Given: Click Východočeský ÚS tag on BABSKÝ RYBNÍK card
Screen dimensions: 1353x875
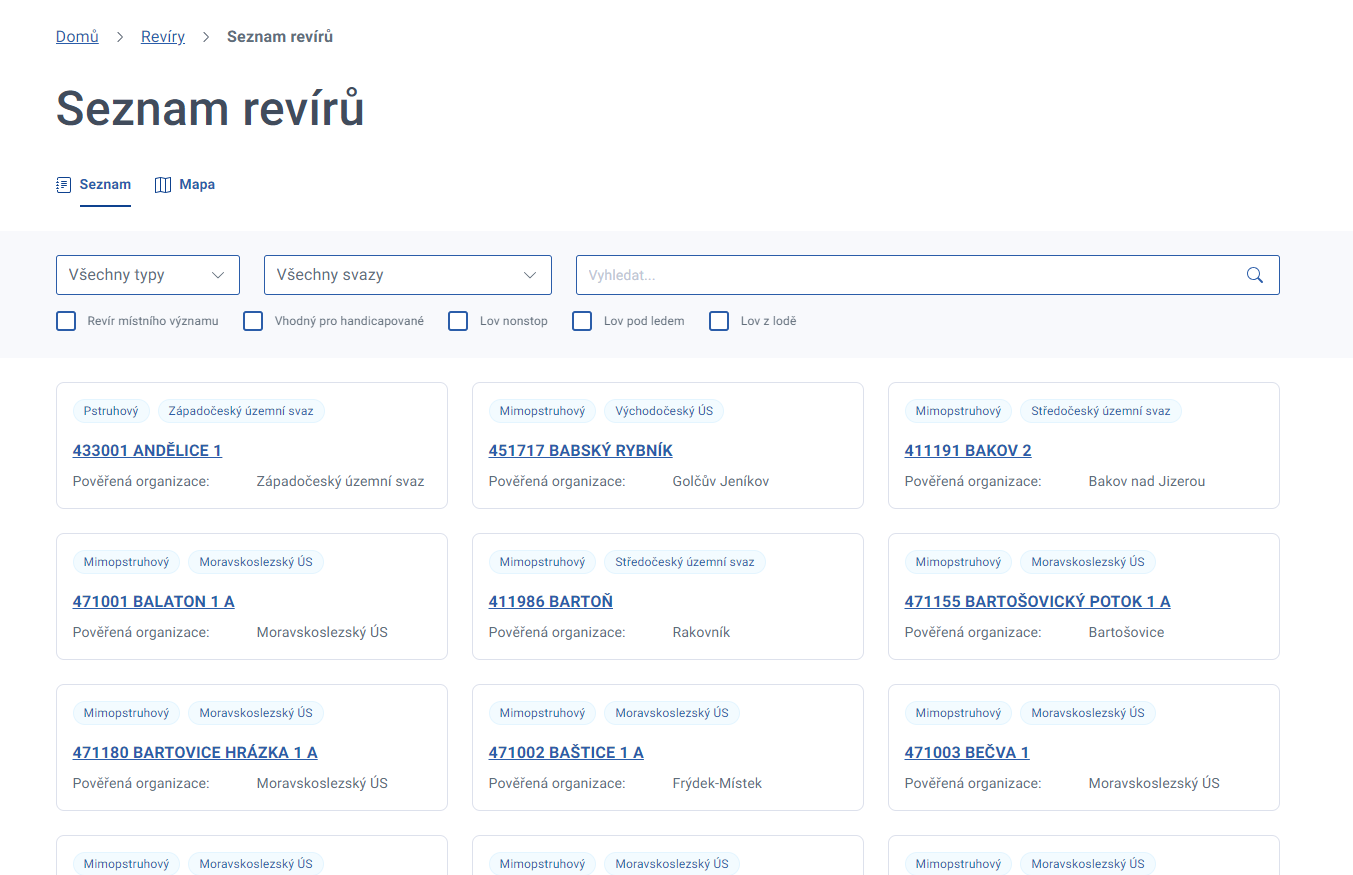Looking at the screenshot, I should coord(664,411).
